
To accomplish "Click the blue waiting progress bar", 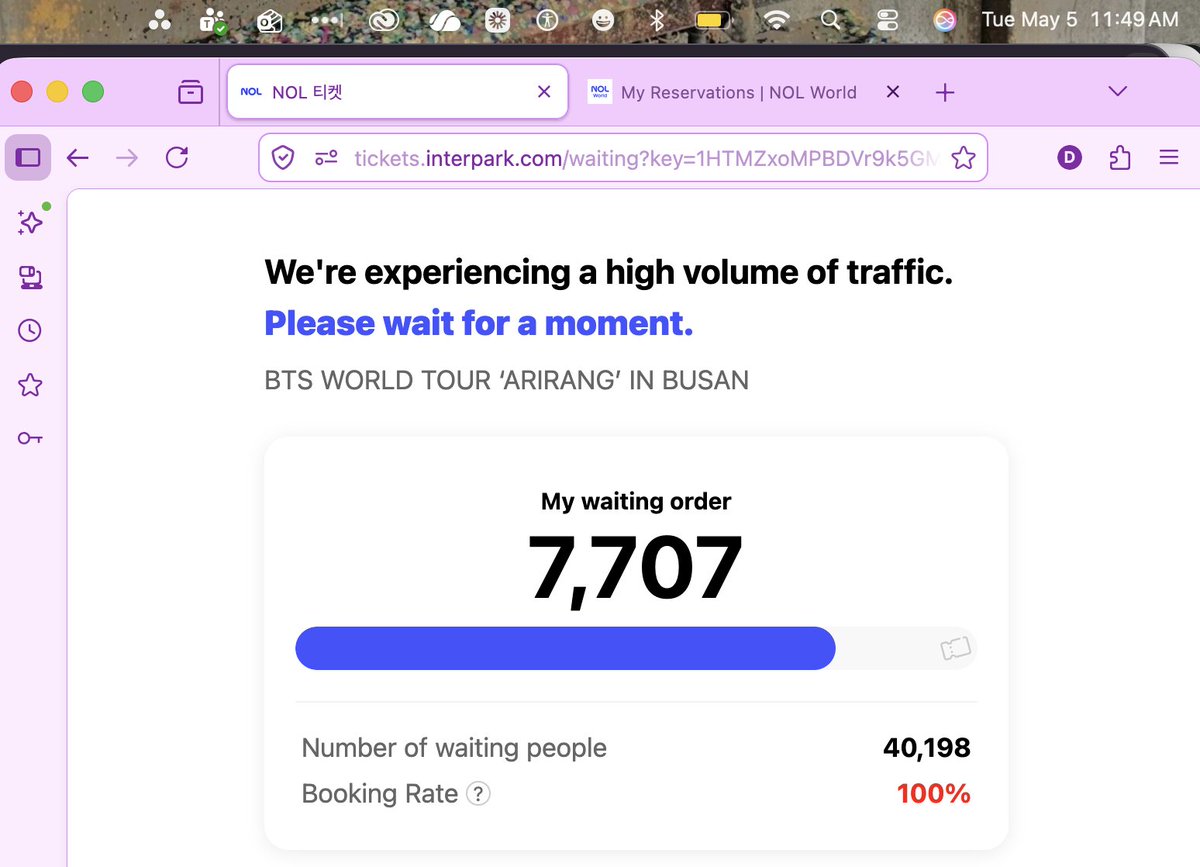I will click(565, 648).
